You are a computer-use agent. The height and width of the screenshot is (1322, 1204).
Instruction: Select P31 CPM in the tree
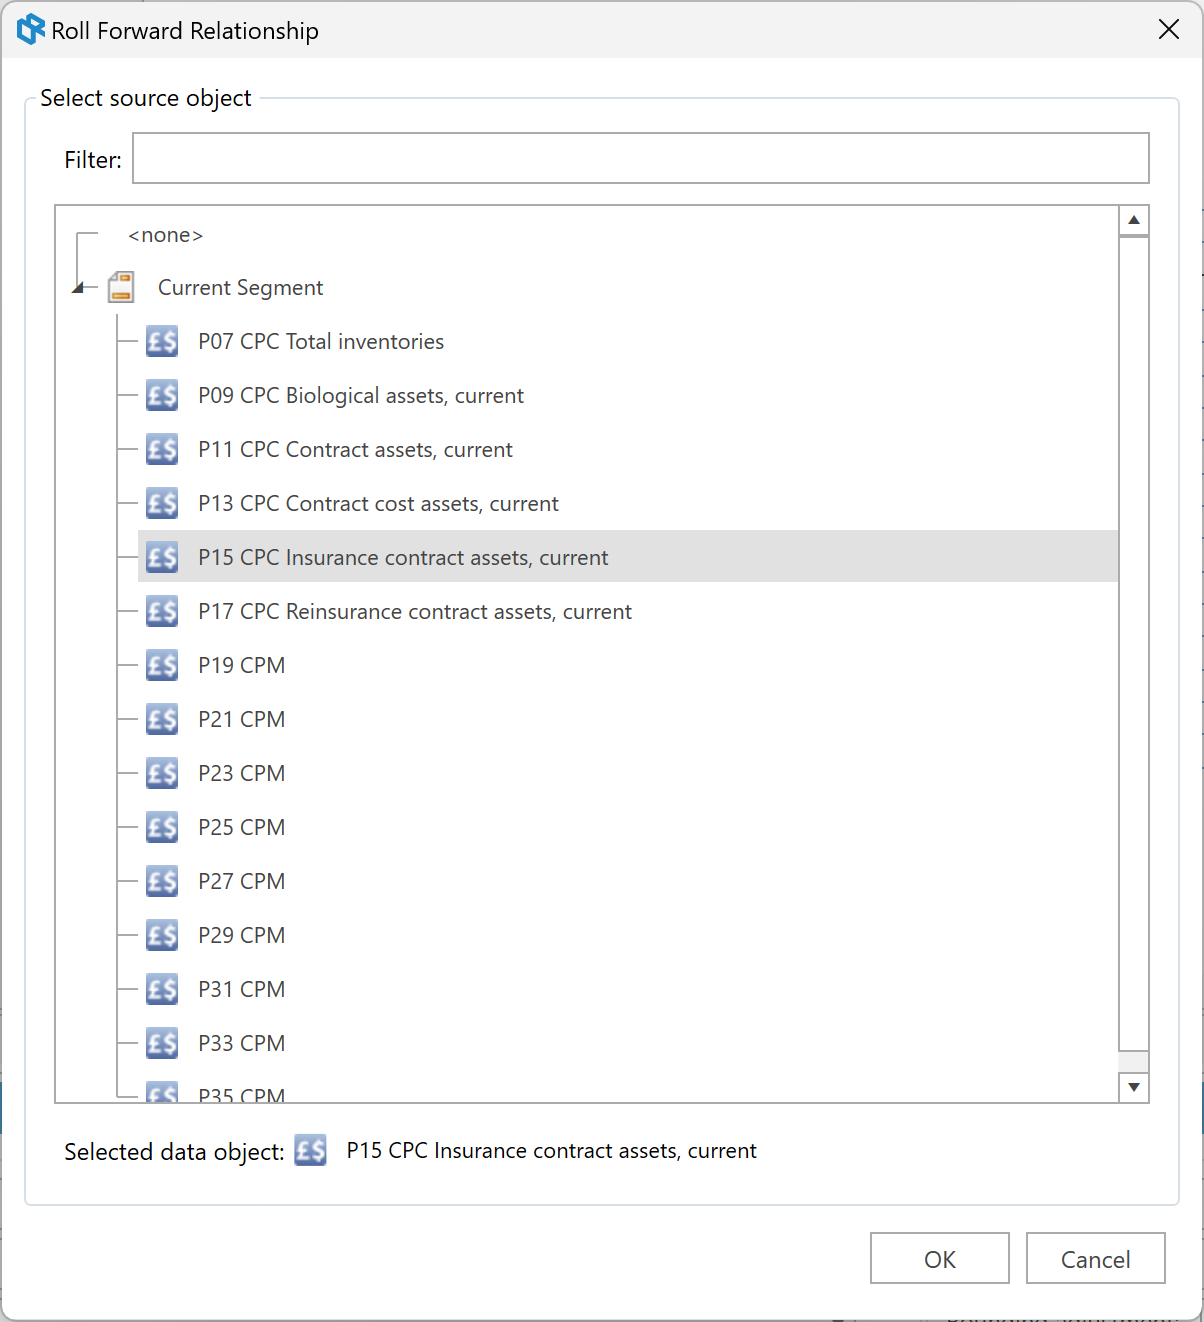242,989
